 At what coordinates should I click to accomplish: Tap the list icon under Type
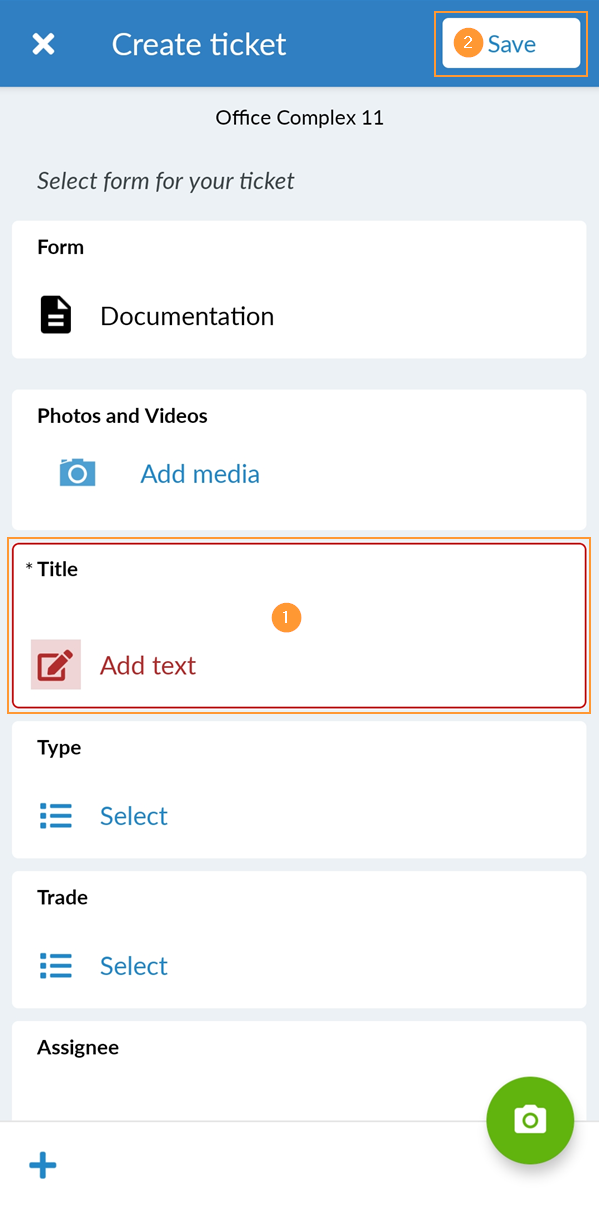(x=56, y=816)
